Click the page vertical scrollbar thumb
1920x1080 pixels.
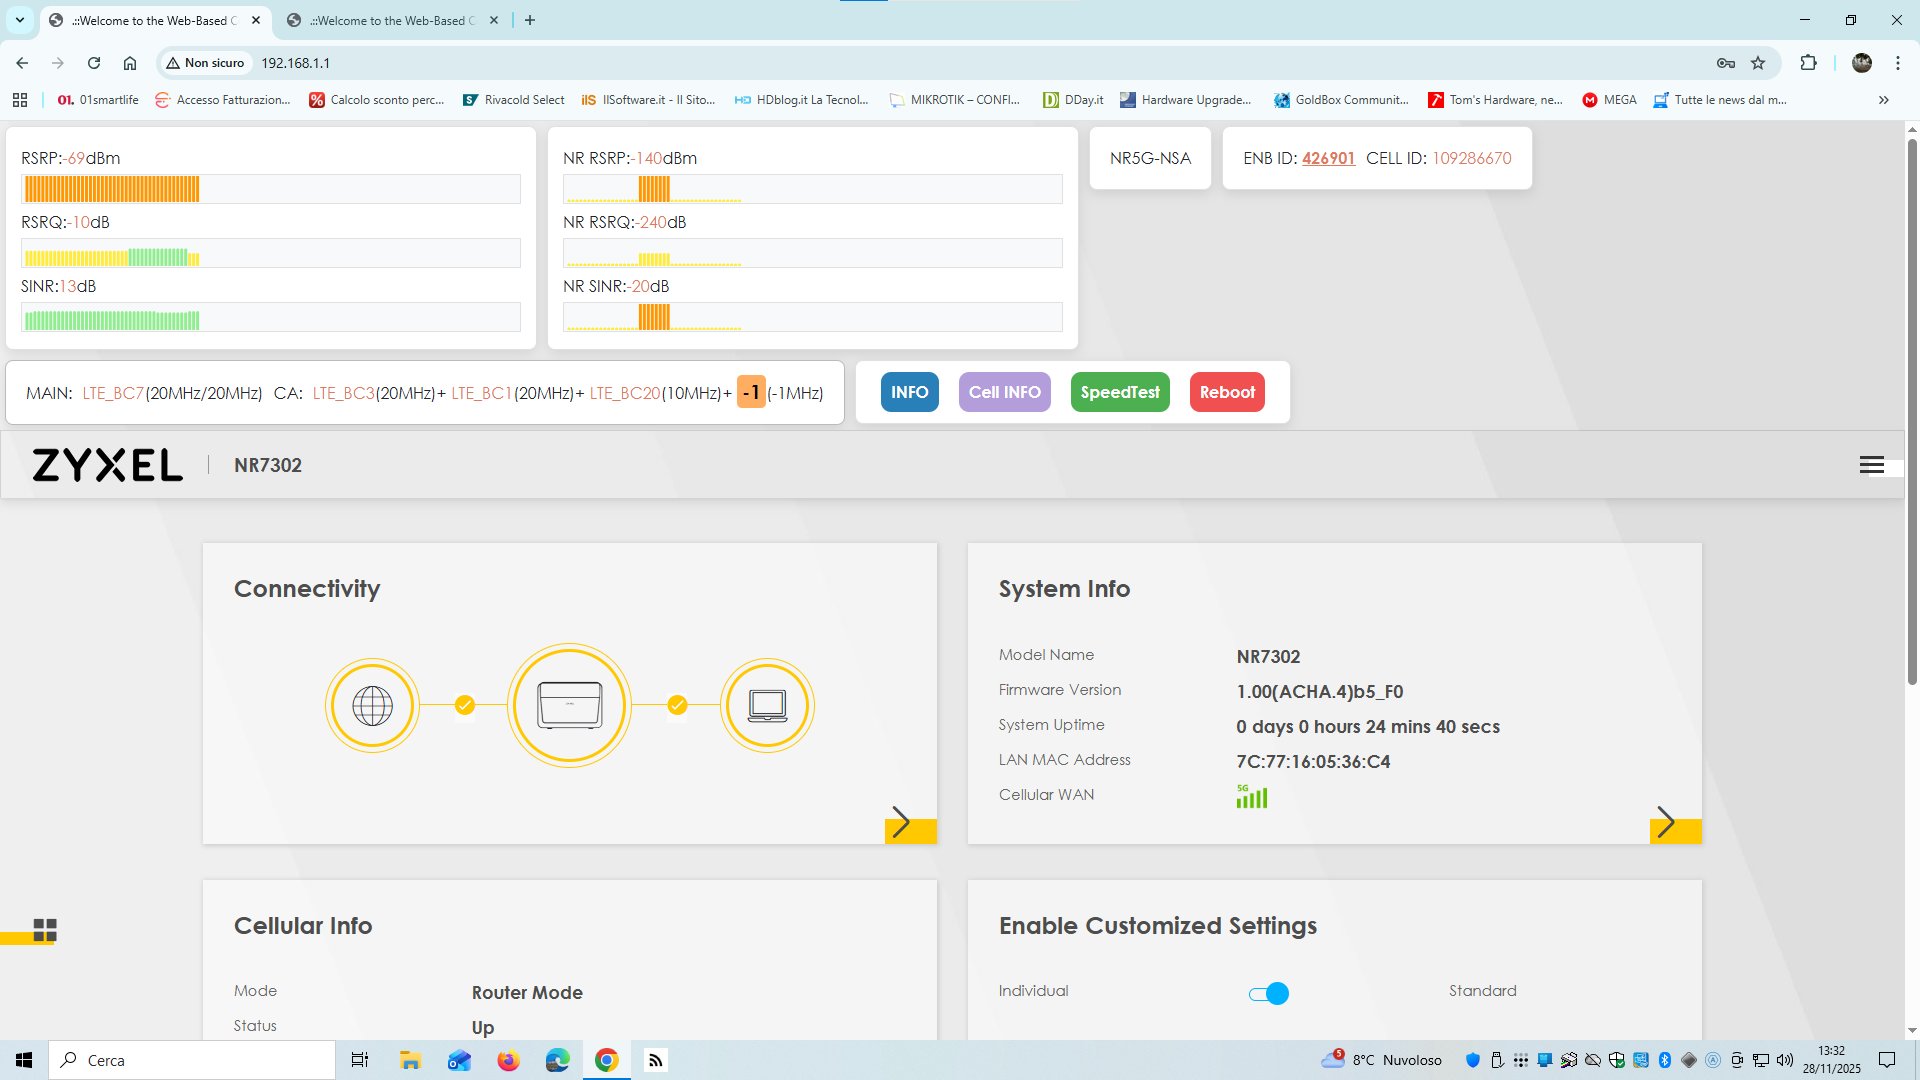(x=1912, y=410)
